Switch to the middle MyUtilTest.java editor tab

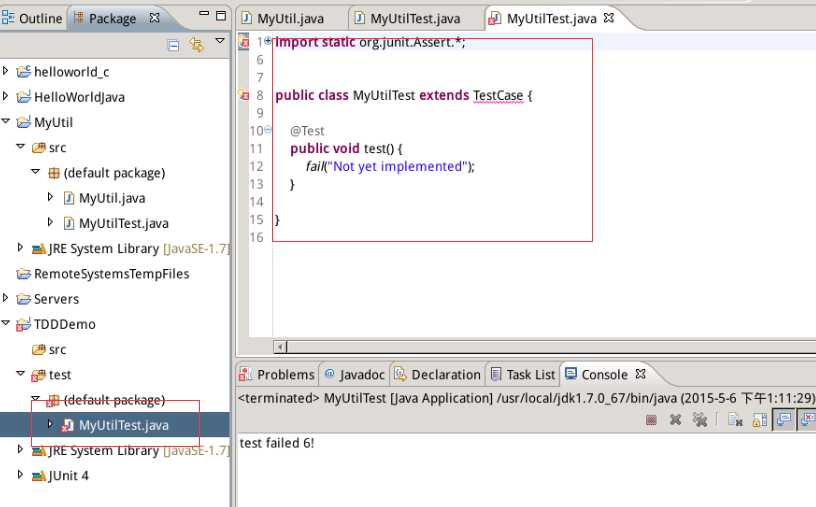407,19
